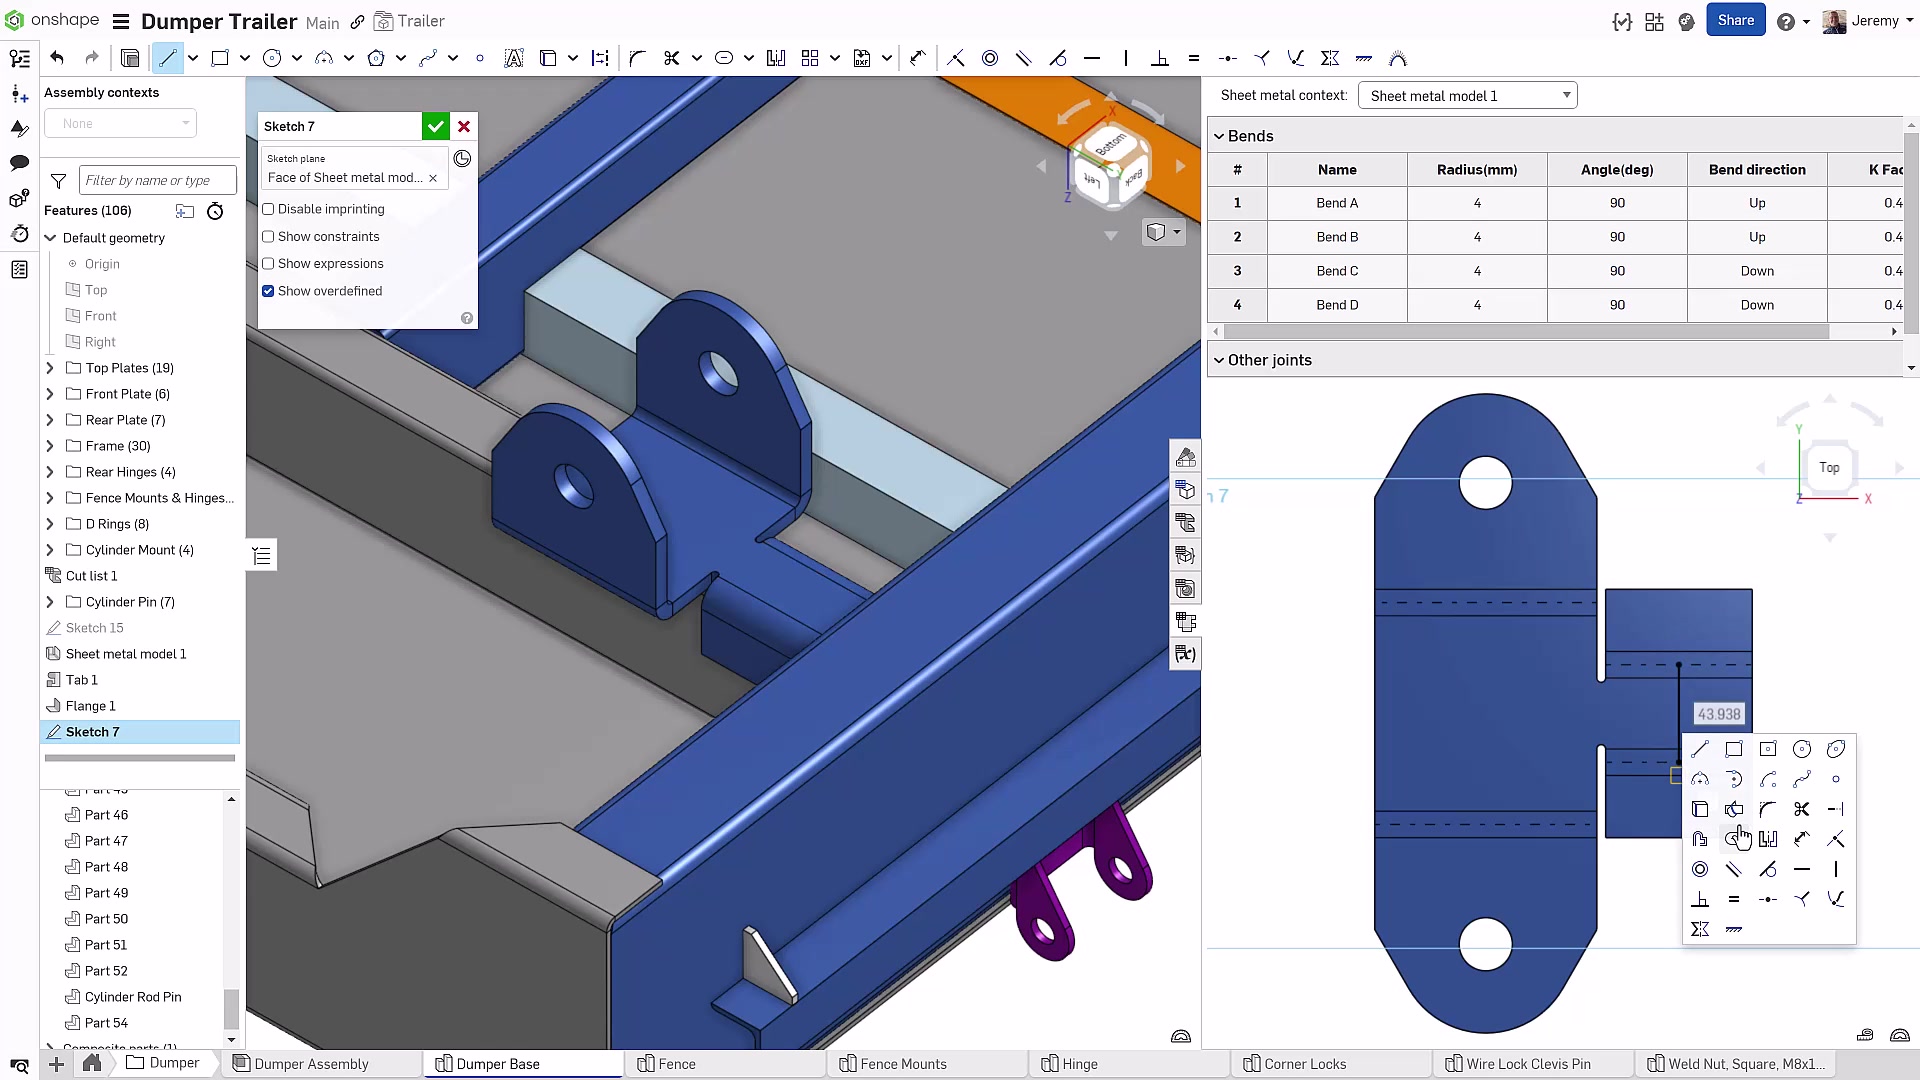Click the Undo arrow in the toolbar
The width and height of the screenshot is (1920, 1080).
click(57, 58)
